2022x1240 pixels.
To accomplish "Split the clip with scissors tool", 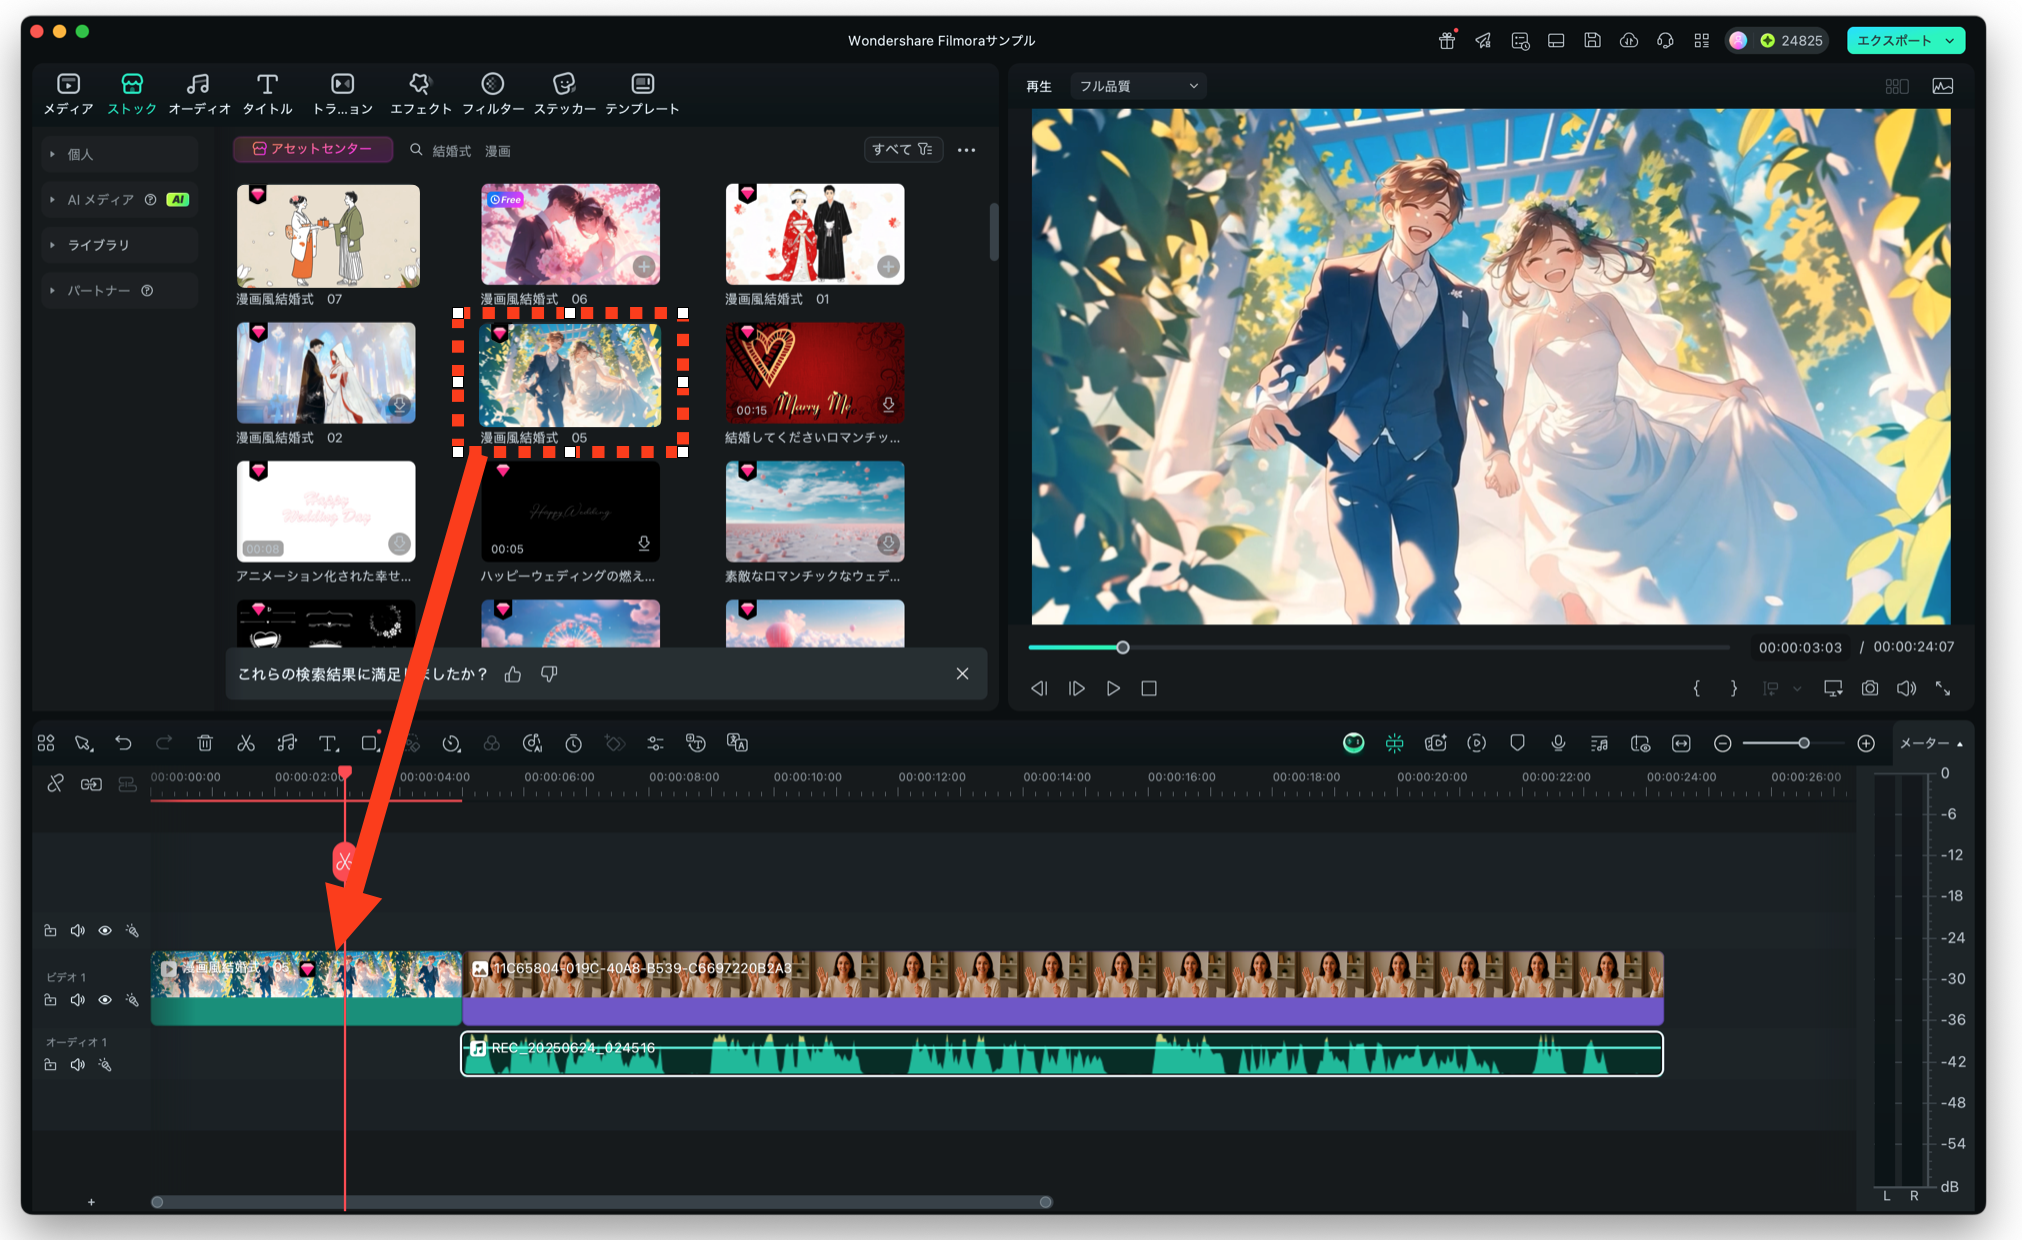I will point(246,743).
